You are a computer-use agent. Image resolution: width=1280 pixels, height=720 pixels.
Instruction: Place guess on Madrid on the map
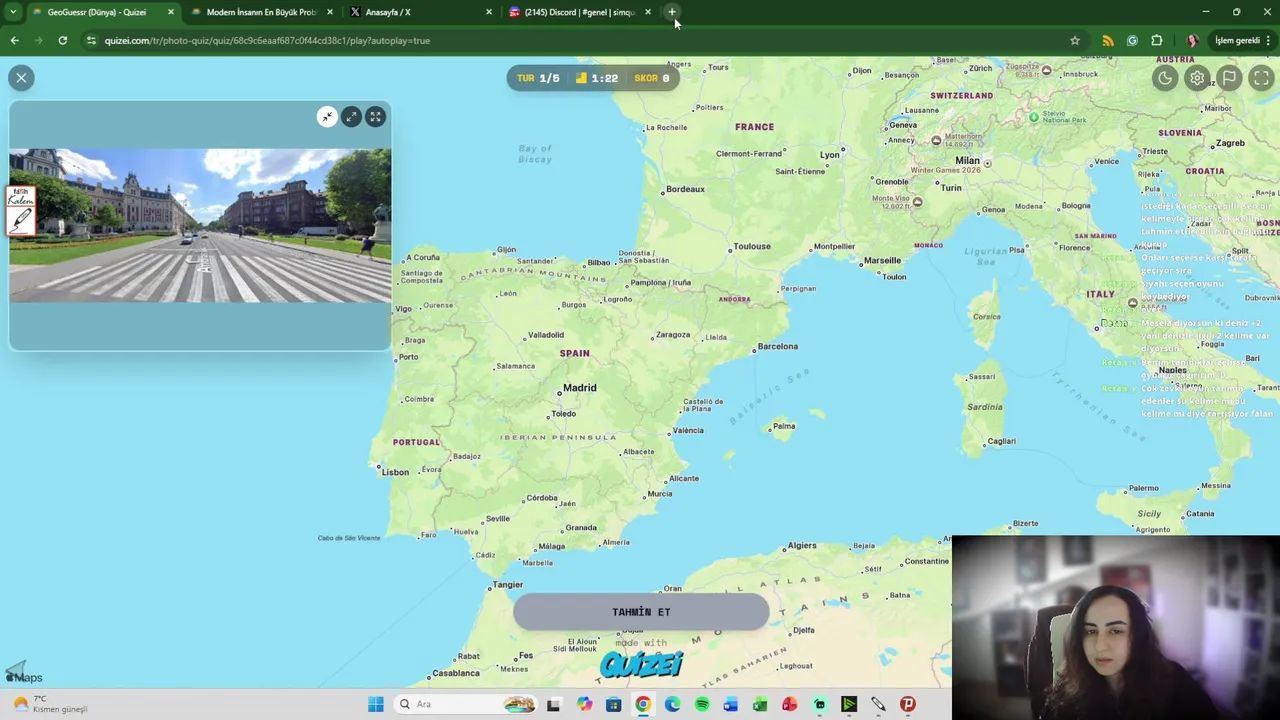(x=580, y=388)
